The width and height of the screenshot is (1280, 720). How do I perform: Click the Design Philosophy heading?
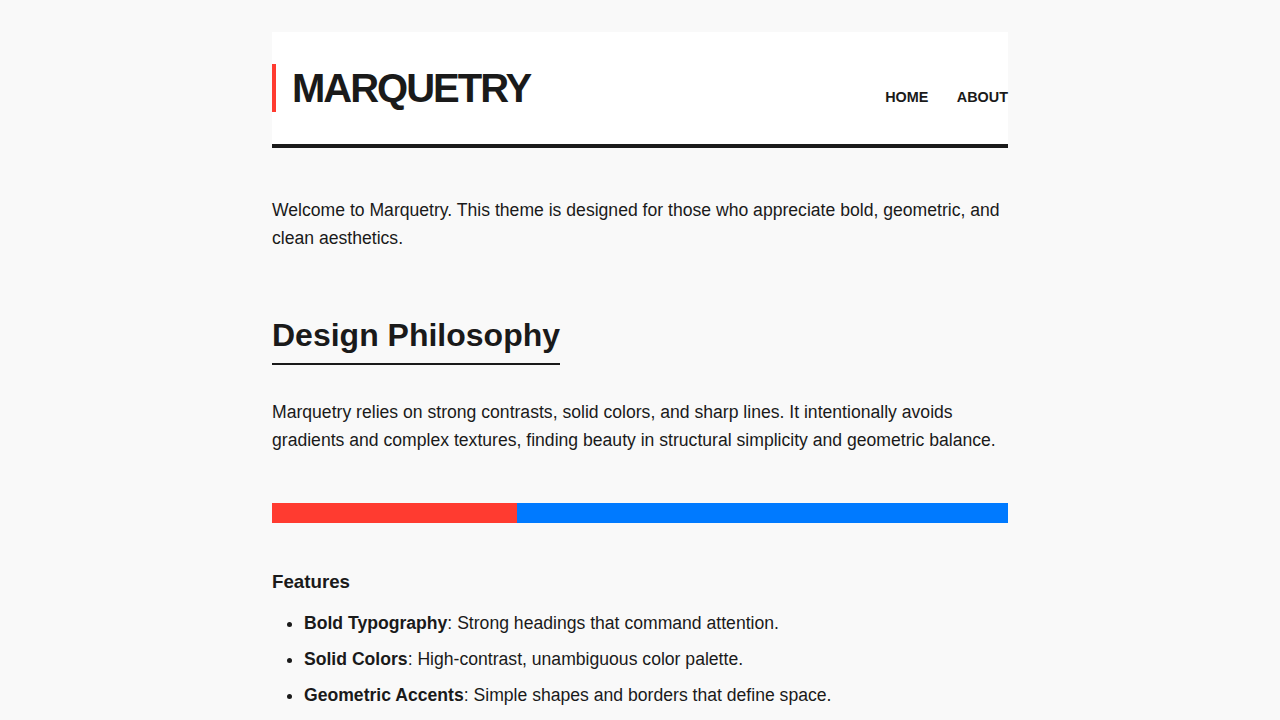click(x=416, y=335)
